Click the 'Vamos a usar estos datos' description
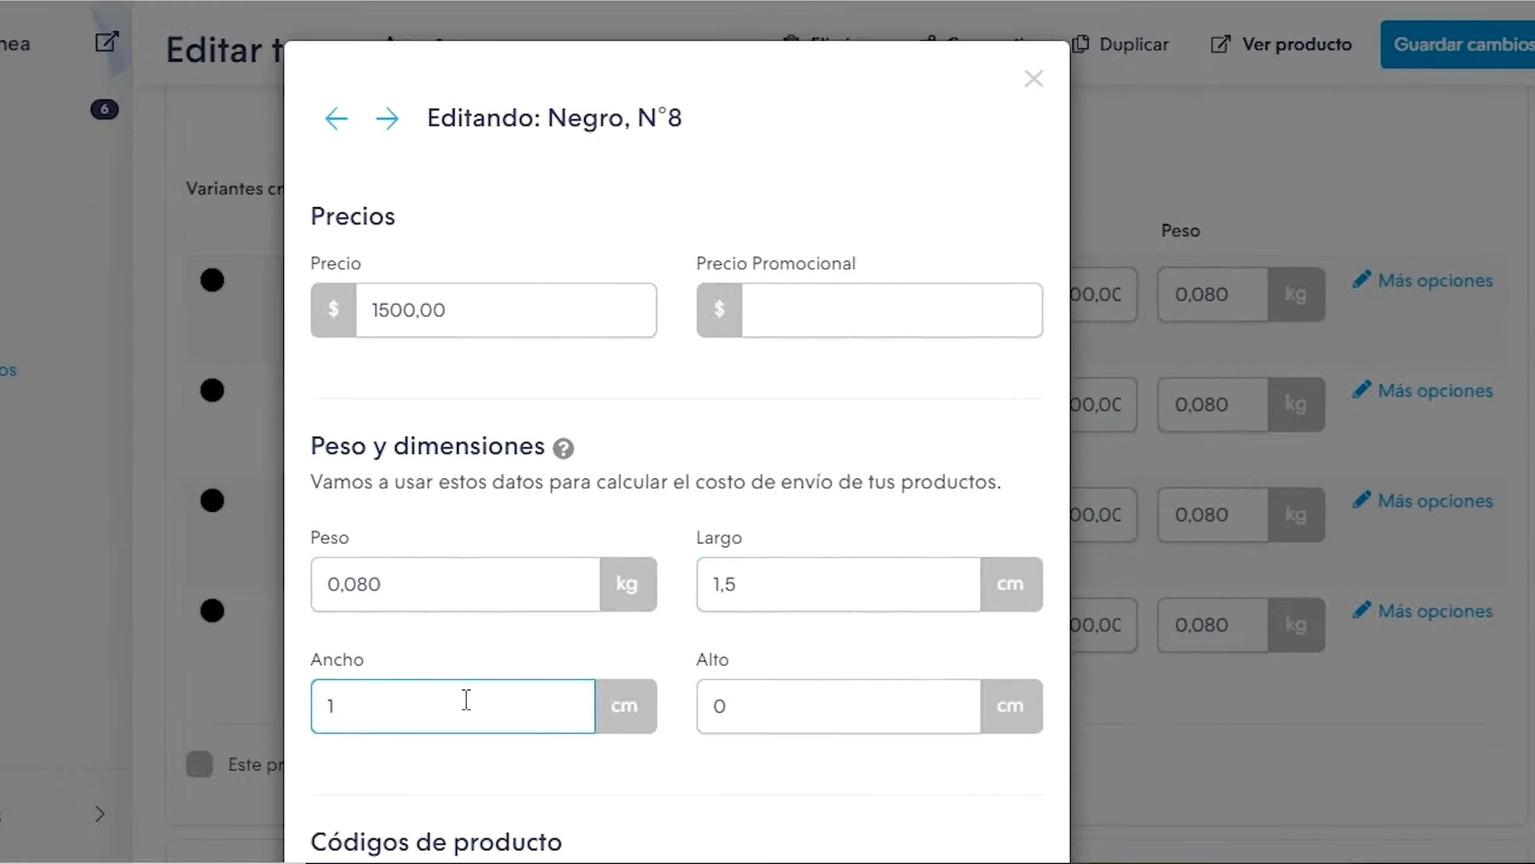This screenshot has height=864, width=1535. tap(655, 482)
